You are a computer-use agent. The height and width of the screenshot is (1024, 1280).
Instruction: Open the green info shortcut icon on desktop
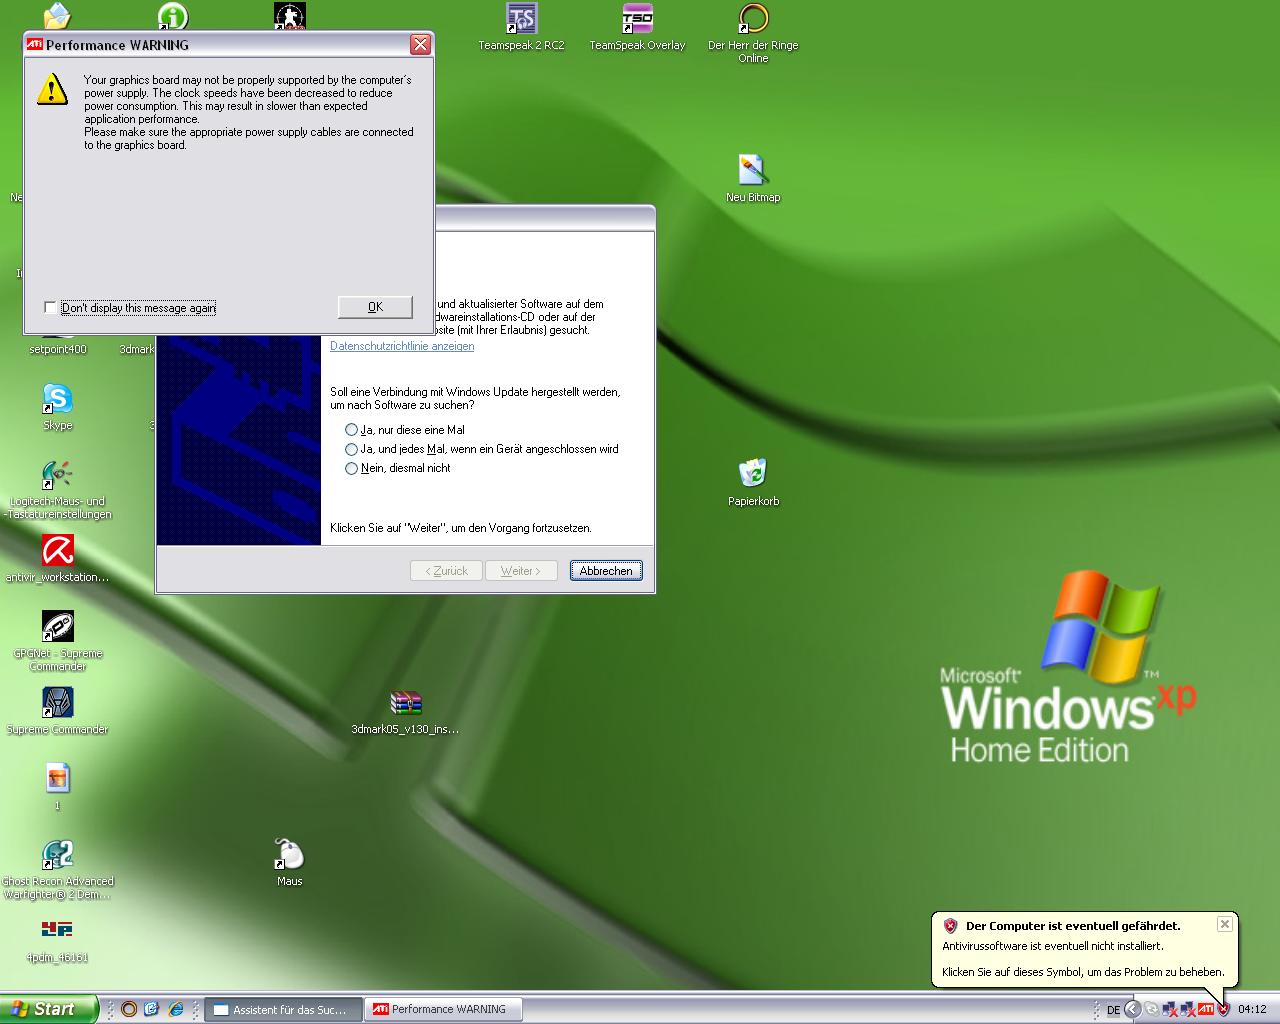tap(173, 15)
